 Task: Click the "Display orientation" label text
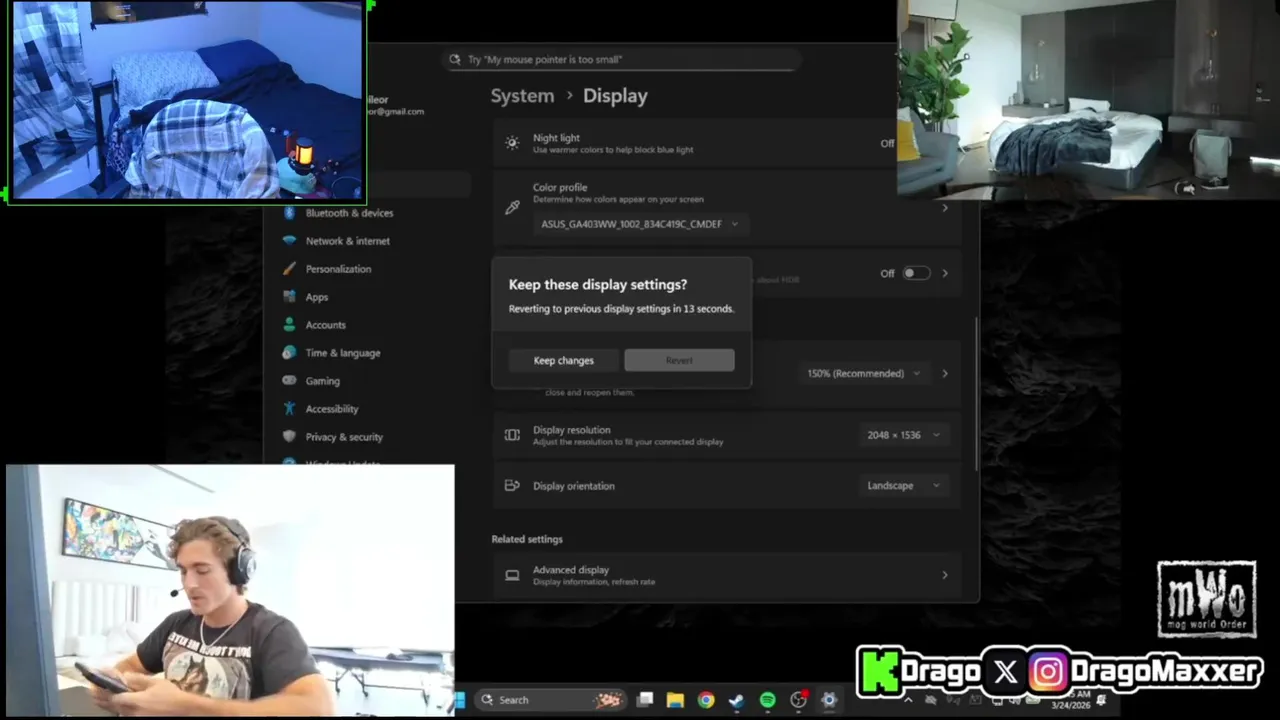574,486
